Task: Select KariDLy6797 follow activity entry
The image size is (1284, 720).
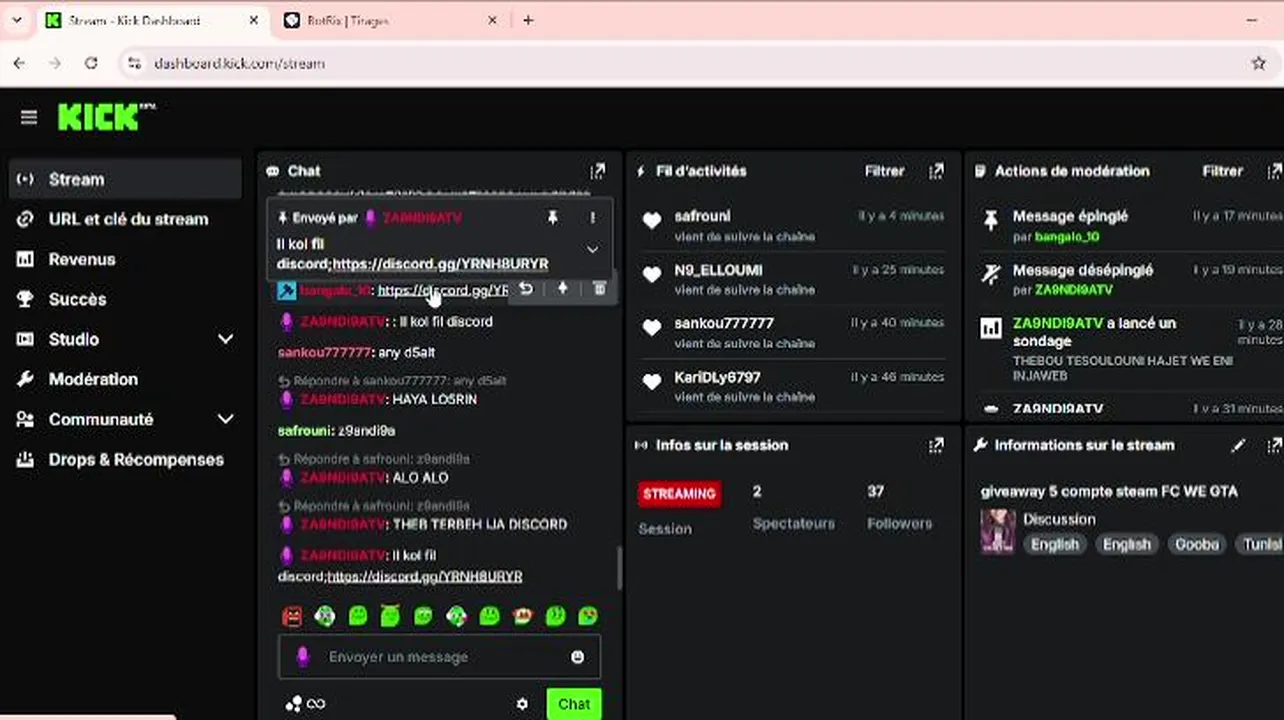Action: coord(792,386)
